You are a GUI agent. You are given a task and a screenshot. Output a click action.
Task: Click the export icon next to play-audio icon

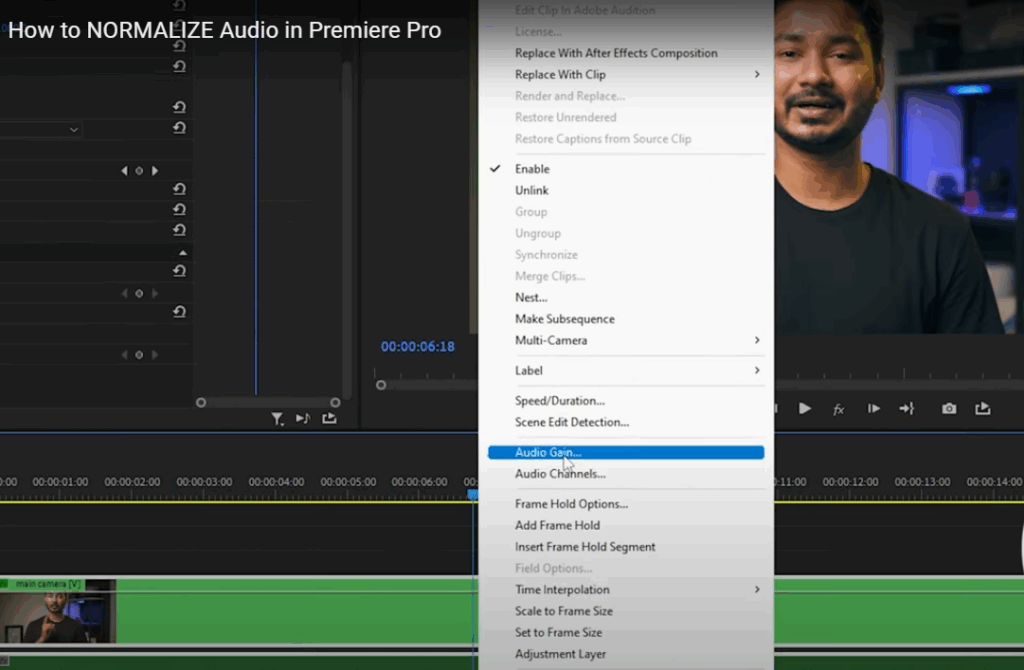329,418
